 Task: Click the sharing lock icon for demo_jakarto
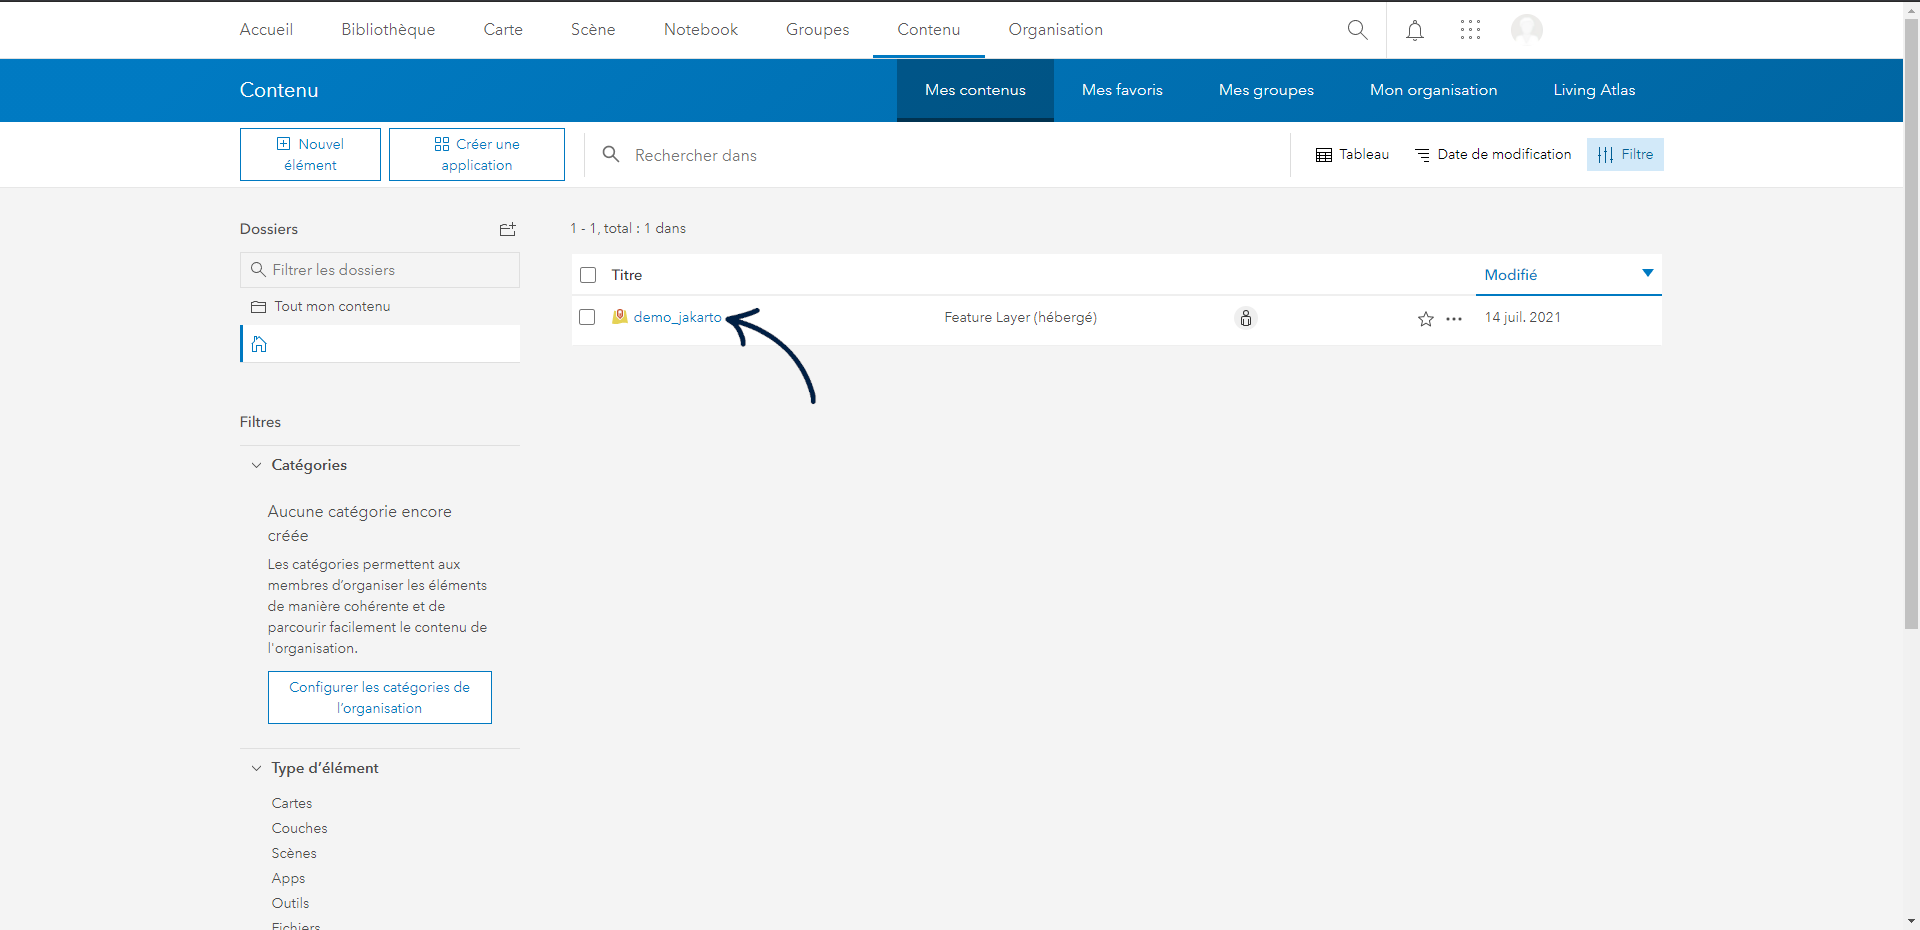click(x=1246, y=318)
